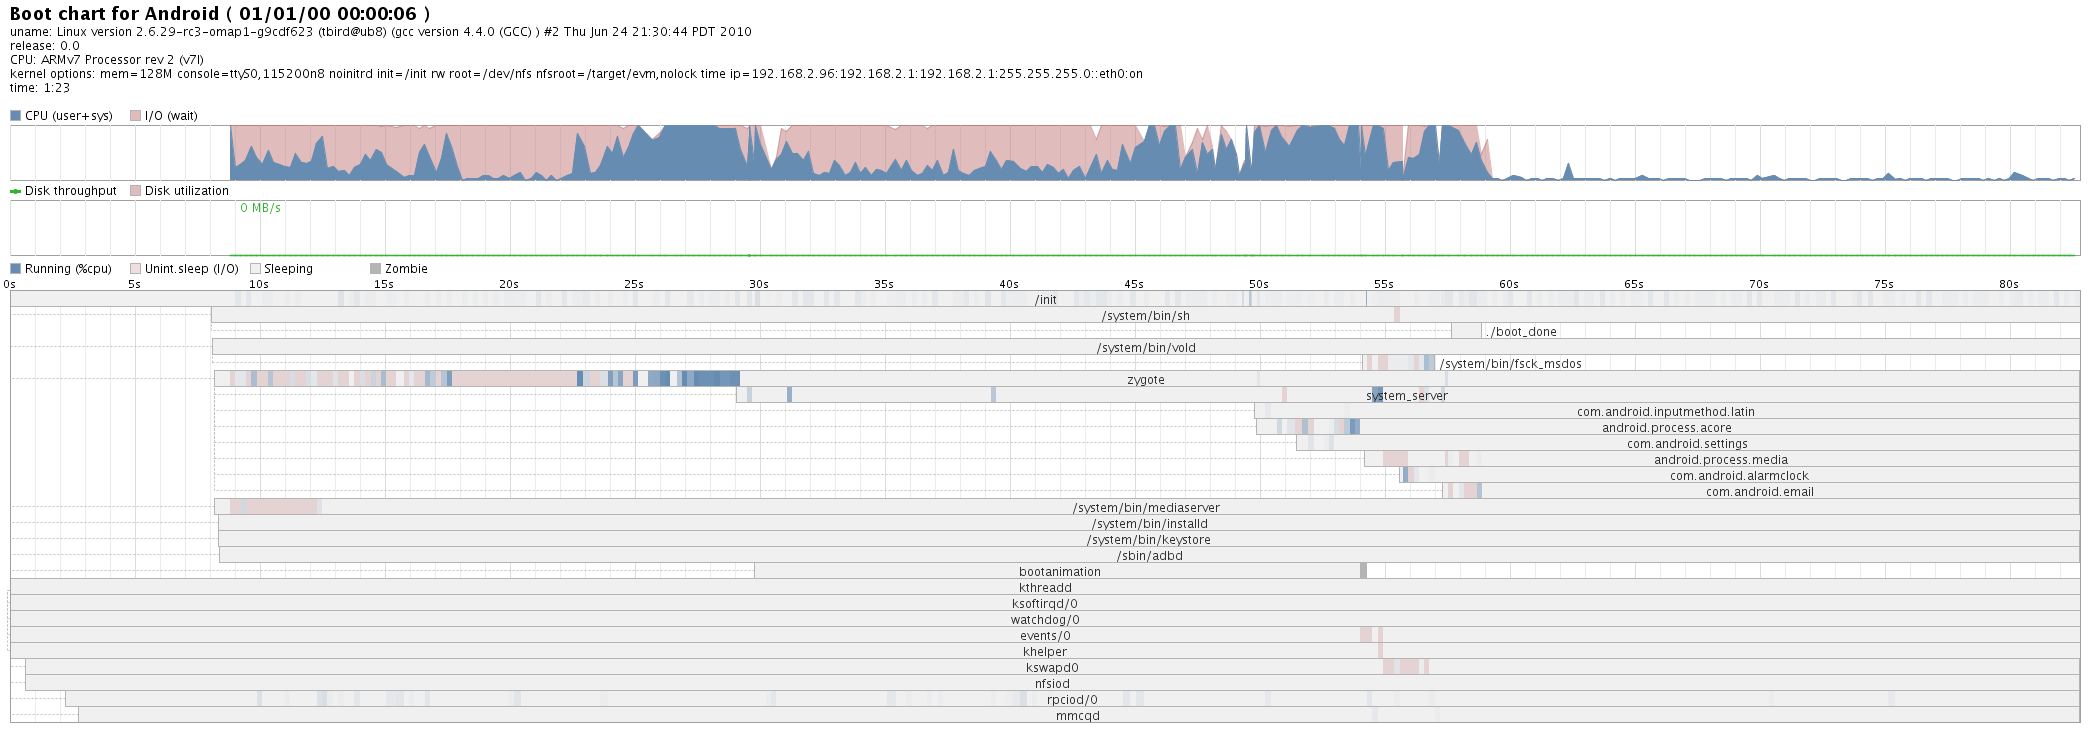Select the /init process bar label
Image resolution: width=2090 pixels, height=732 pixels.
pos(1045,300)
